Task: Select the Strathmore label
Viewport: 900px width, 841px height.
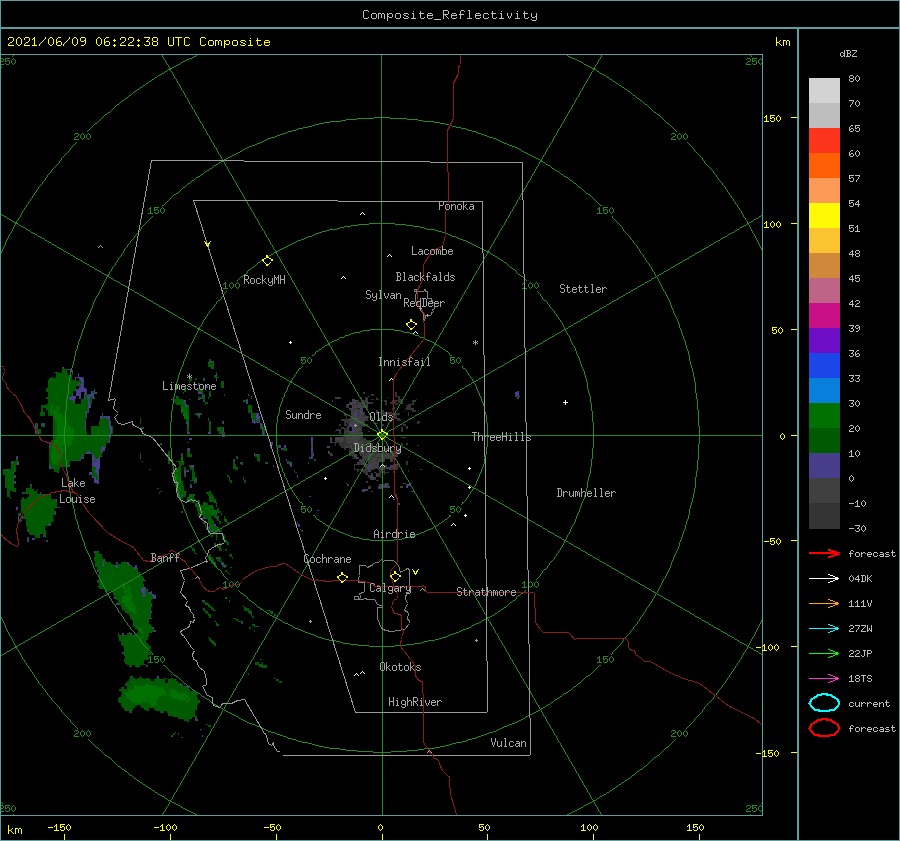Action: click(486, 592)
